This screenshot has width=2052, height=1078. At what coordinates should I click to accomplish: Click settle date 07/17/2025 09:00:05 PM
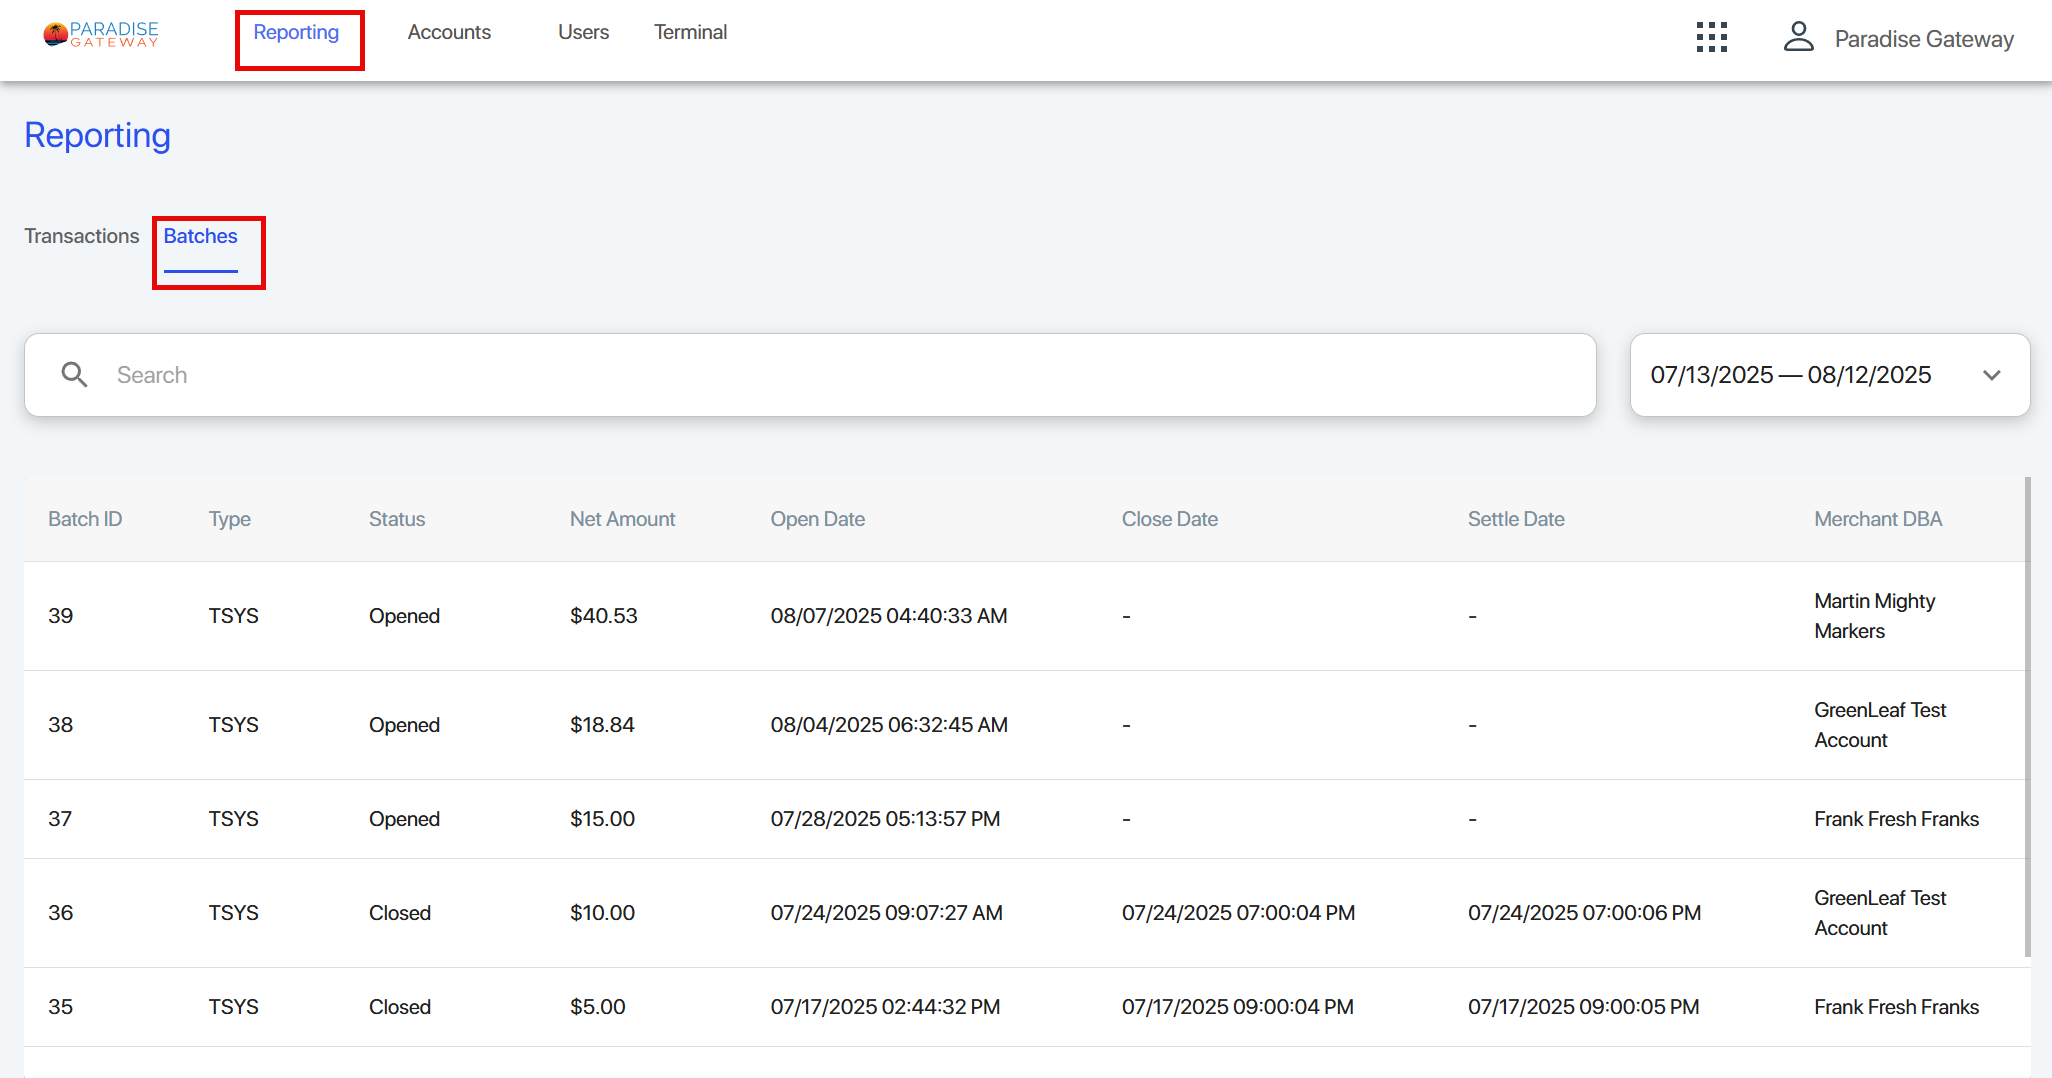1583,1007
